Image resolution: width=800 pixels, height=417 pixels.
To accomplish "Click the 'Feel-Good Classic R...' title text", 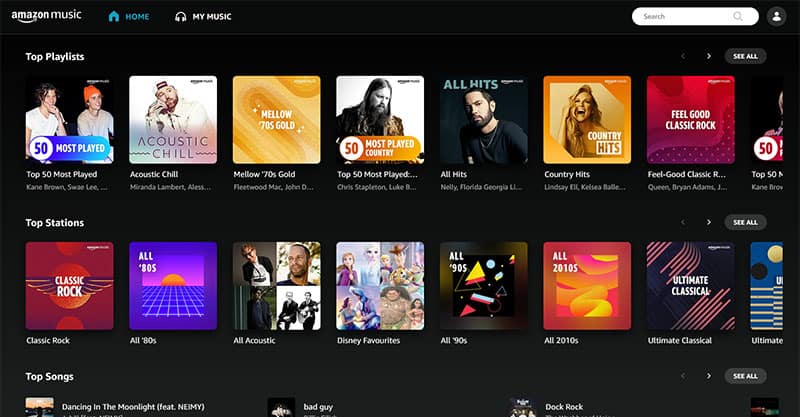I will [687, 174].
